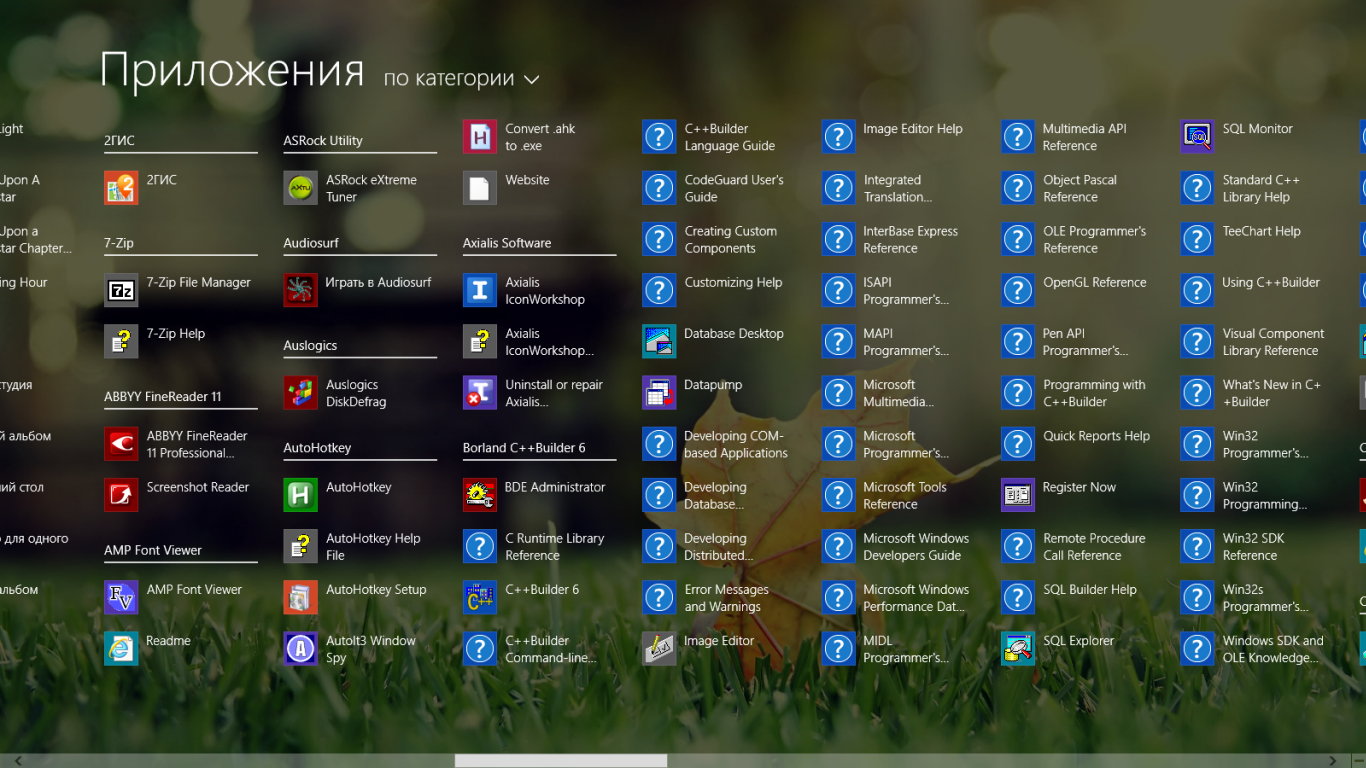Select OpenGL Reference text
This screenshot has height=768, width=1366.
point(1095,283)
